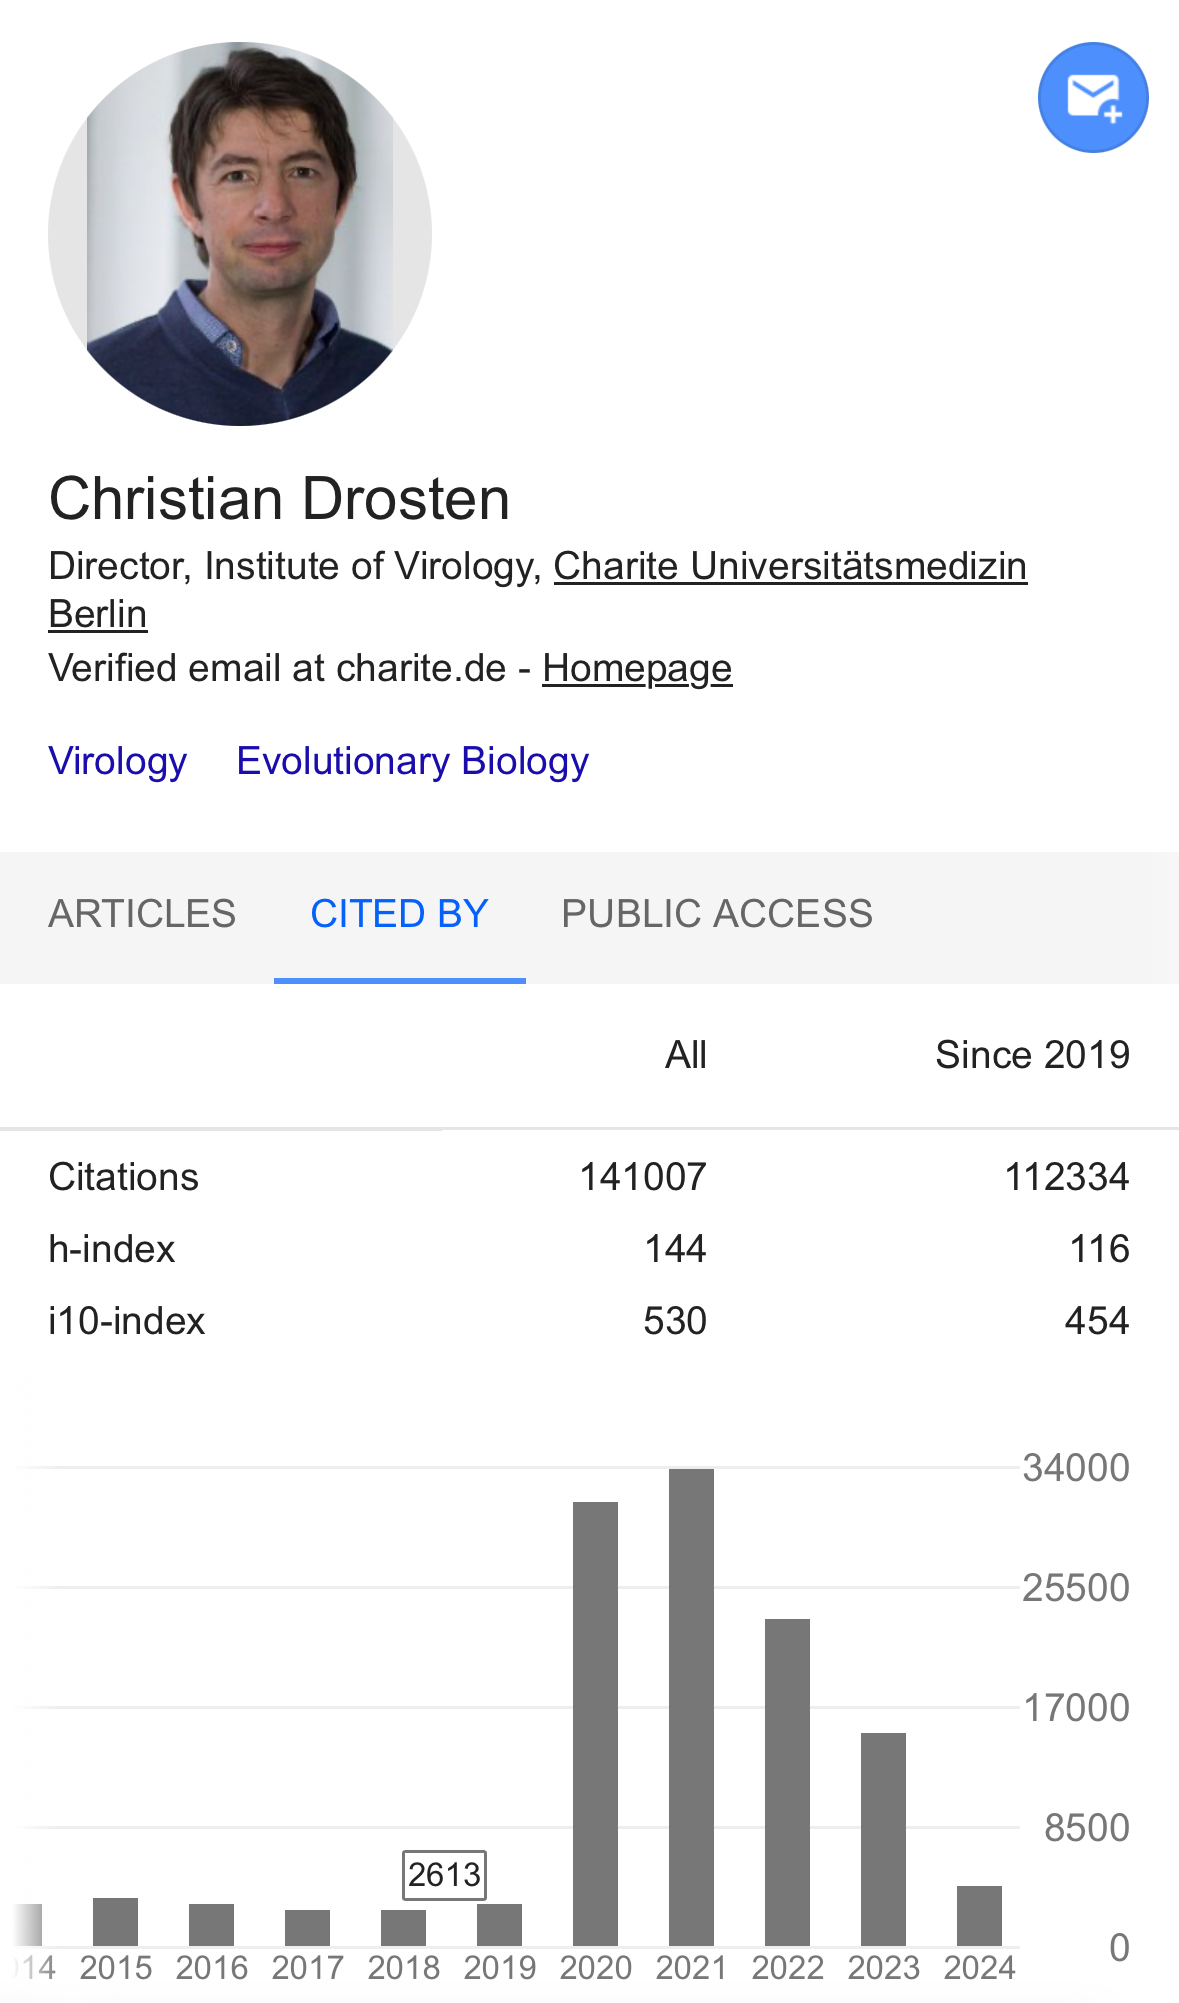Select the 2016 citations bar
Image resolution: width=1179 pixels, height=2003 pixels.
click(x=212, y=1925)
